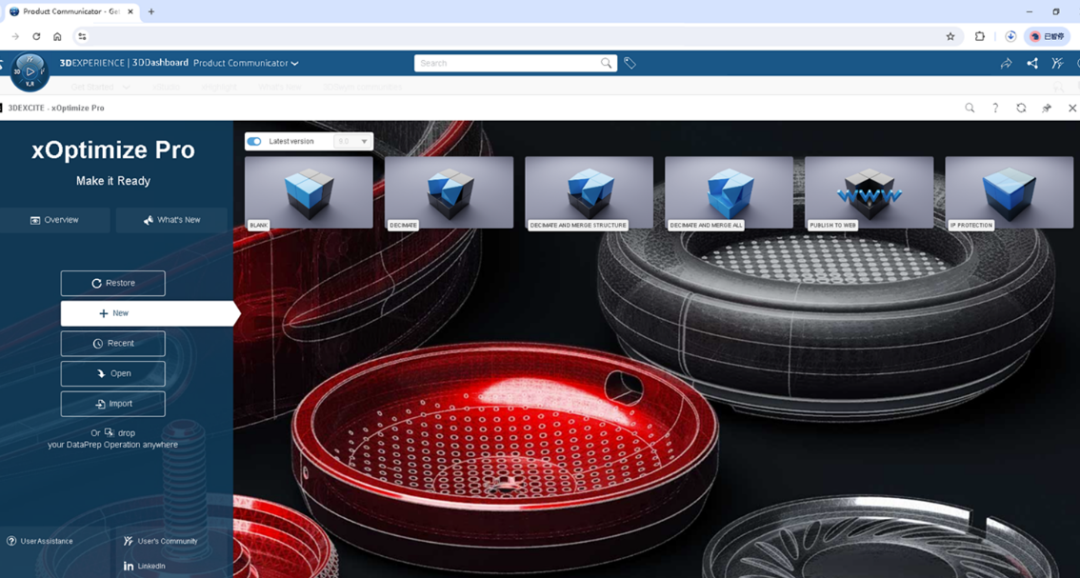The height and width of the screenshot is (578, 1080).
Task: Expand the Get Started tab chevron
Action: [x=126, y=87]
